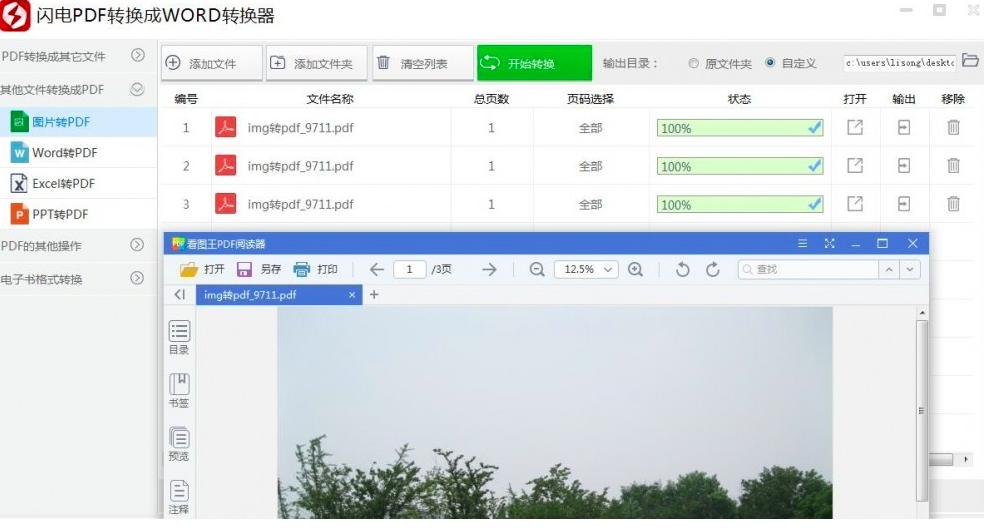Select the 自定义 output radio option
Screen dimensions: 984x530
[770, 63]
